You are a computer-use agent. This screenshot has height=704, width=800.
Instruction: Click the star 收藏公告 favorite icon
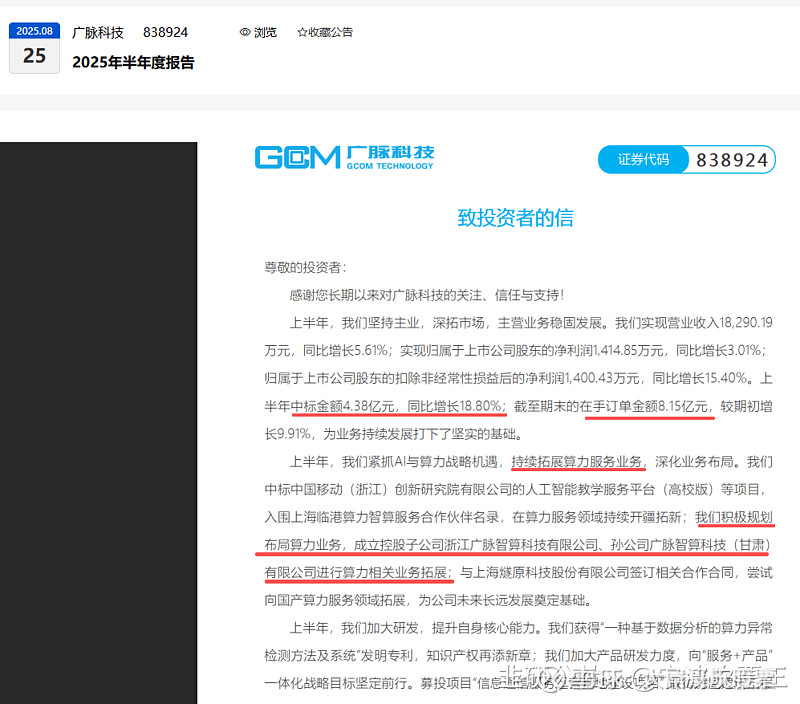(x=302, y=32)
